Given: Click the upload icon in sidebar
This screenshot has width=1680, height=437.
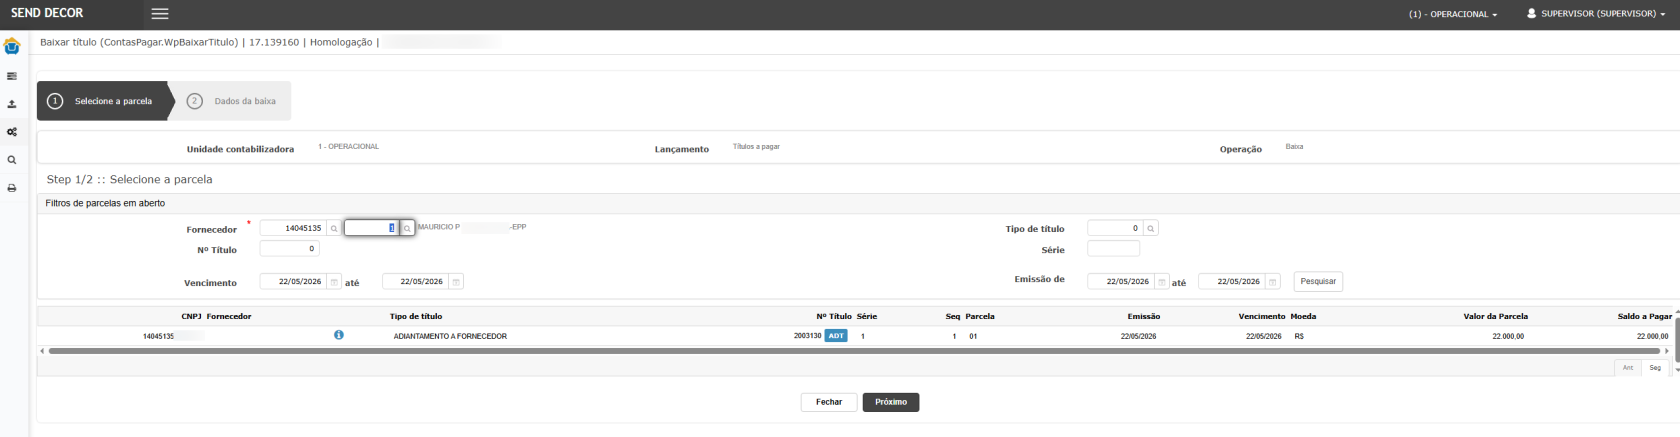Looking at the screenshot, I should point(12,104).
